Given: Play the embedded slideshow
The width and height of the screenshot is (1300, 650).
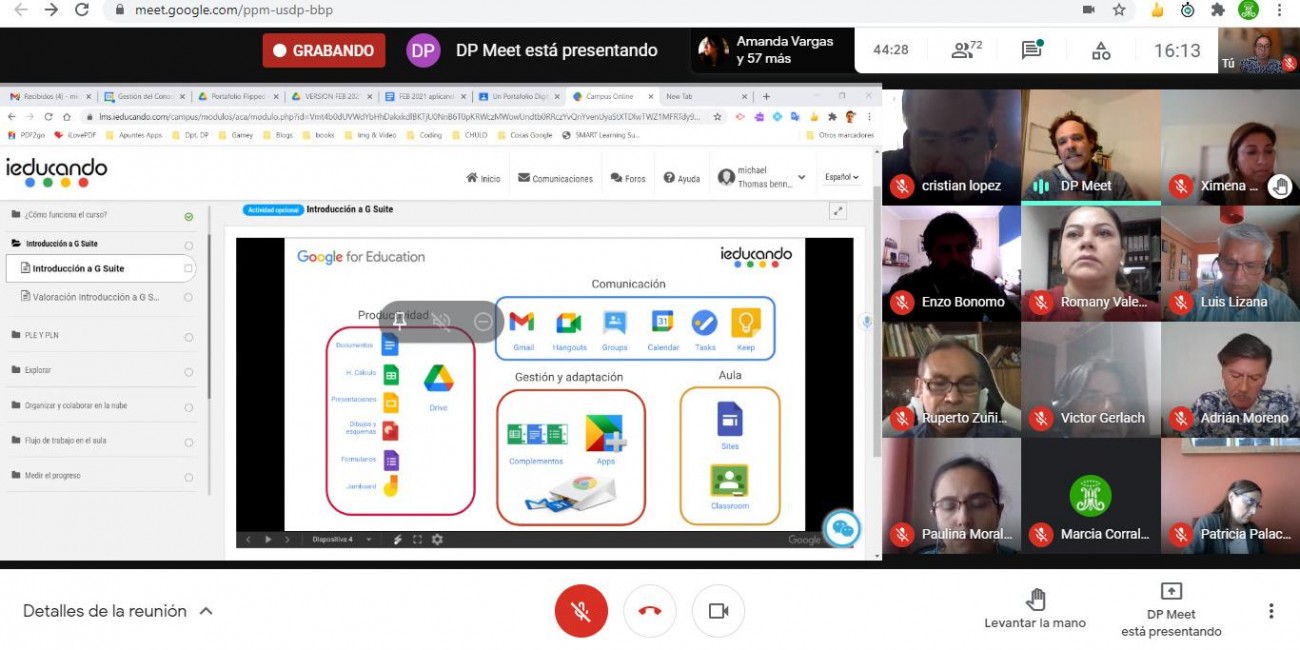Looking at the screenshot, I should pos(268,539).
